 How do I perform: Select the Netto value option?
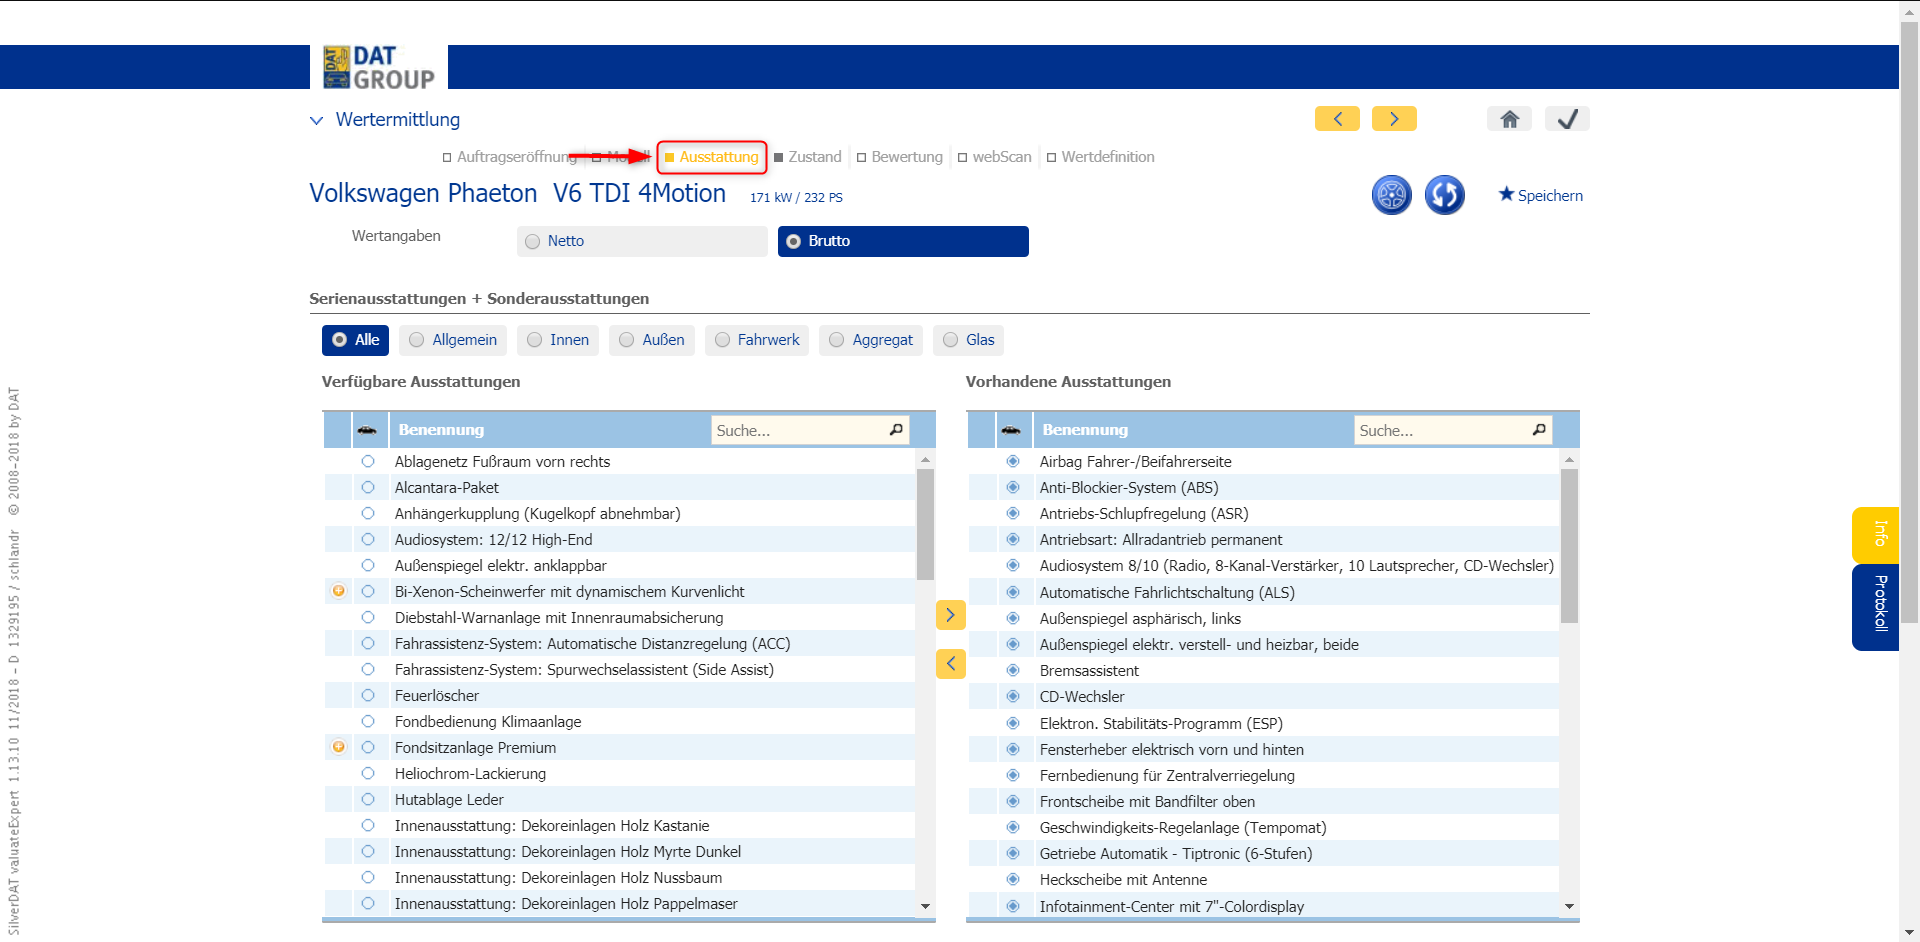pos(642,241)
